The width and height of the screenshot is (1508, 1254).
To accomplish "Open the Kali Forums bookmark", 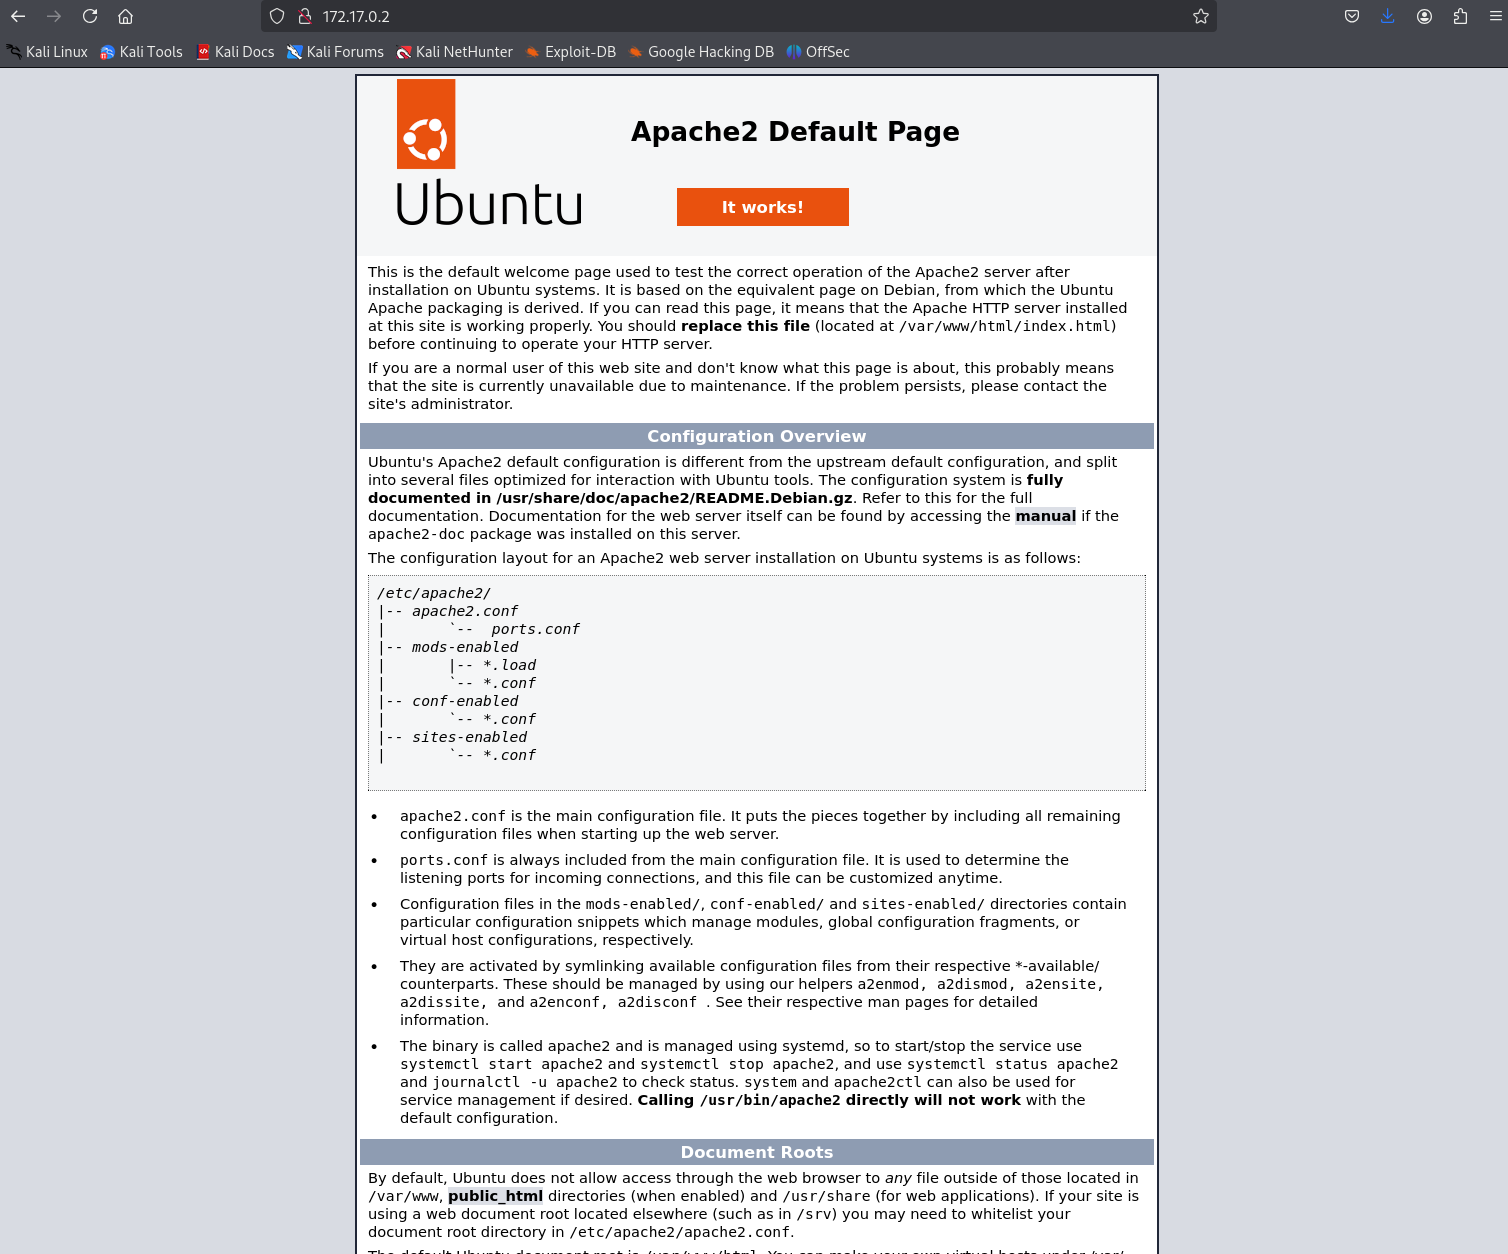I will (x=335, y=52).
